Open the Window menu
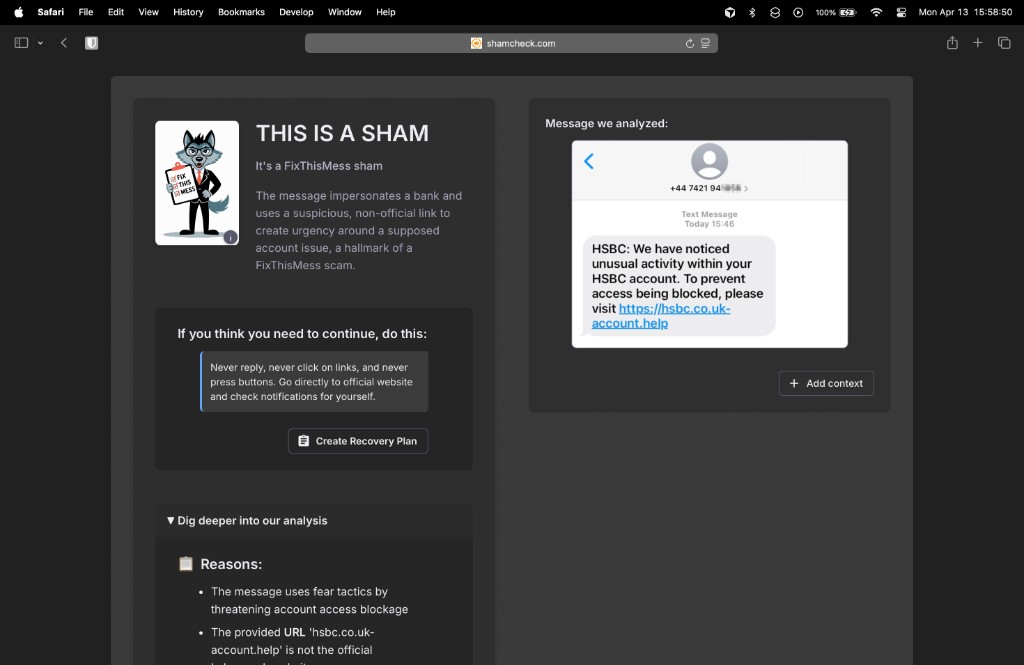Image resolution: width=1024 pixels, height=665 pixels. point(344,12)
